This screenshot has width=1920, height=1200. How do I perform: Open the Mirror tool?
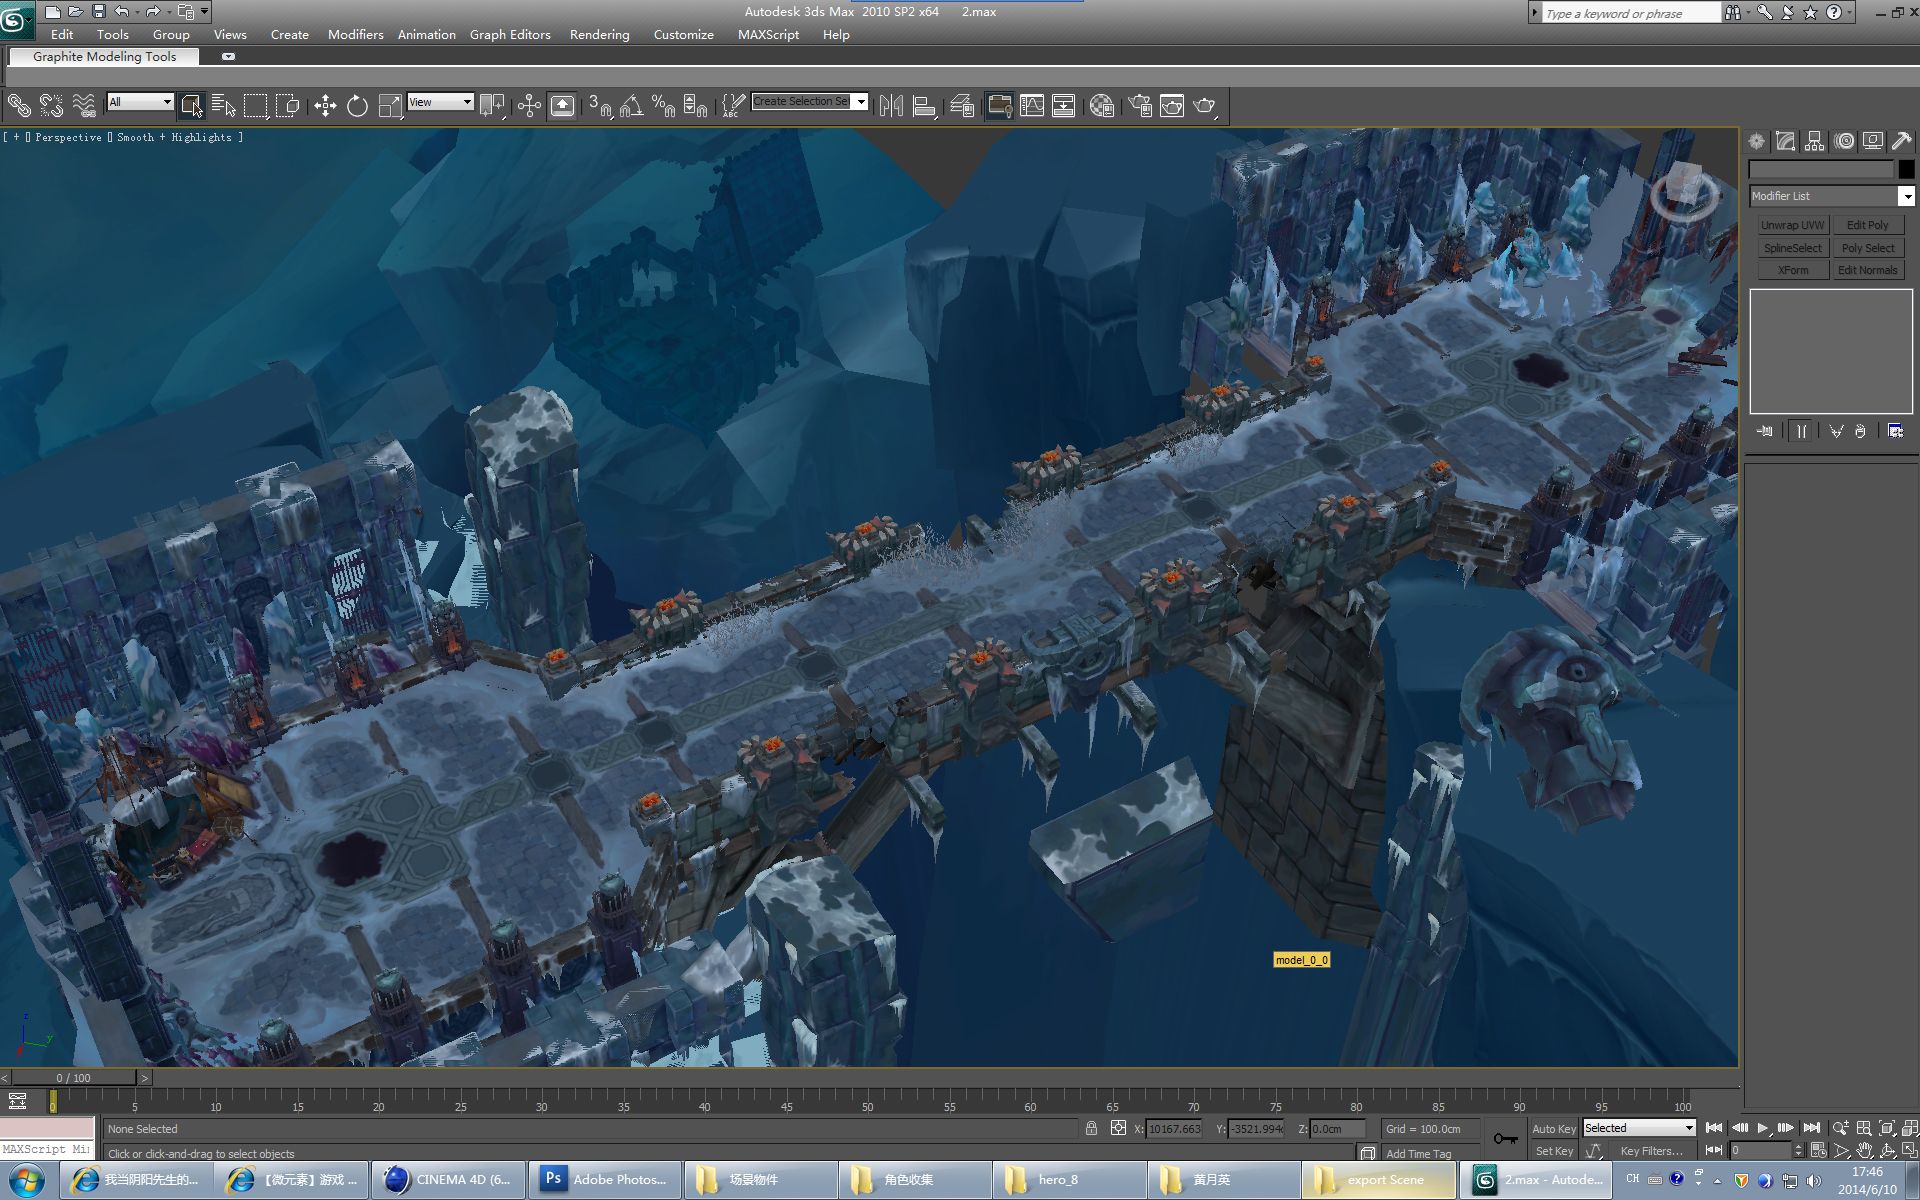point(891,106)
